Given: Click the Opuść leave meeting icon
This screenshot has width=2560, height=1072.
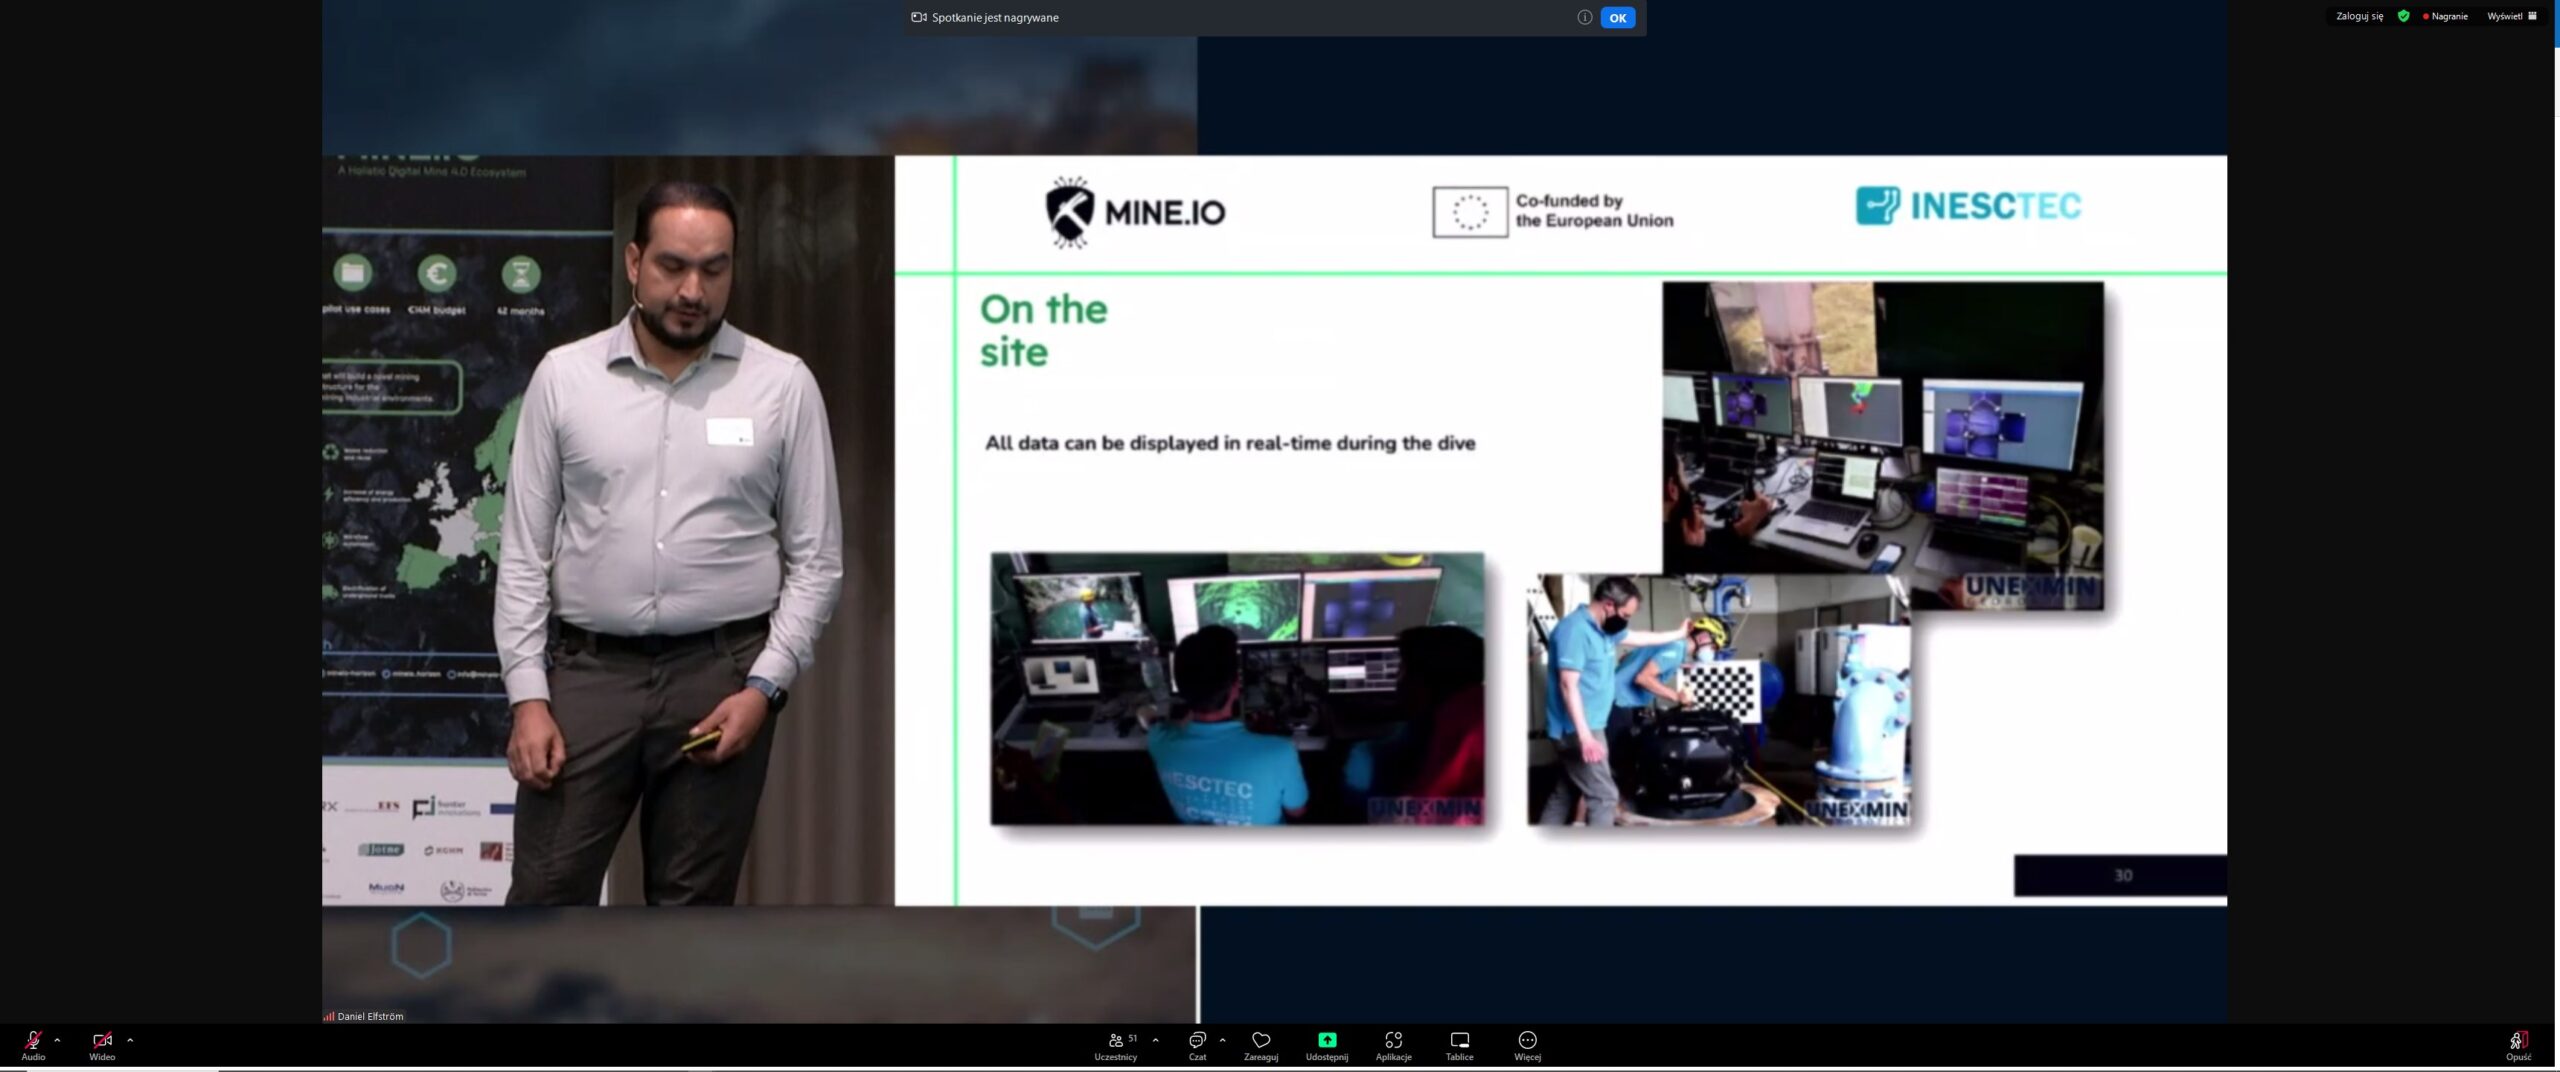Looking at the screenshot, I should pos(2518,1043).
